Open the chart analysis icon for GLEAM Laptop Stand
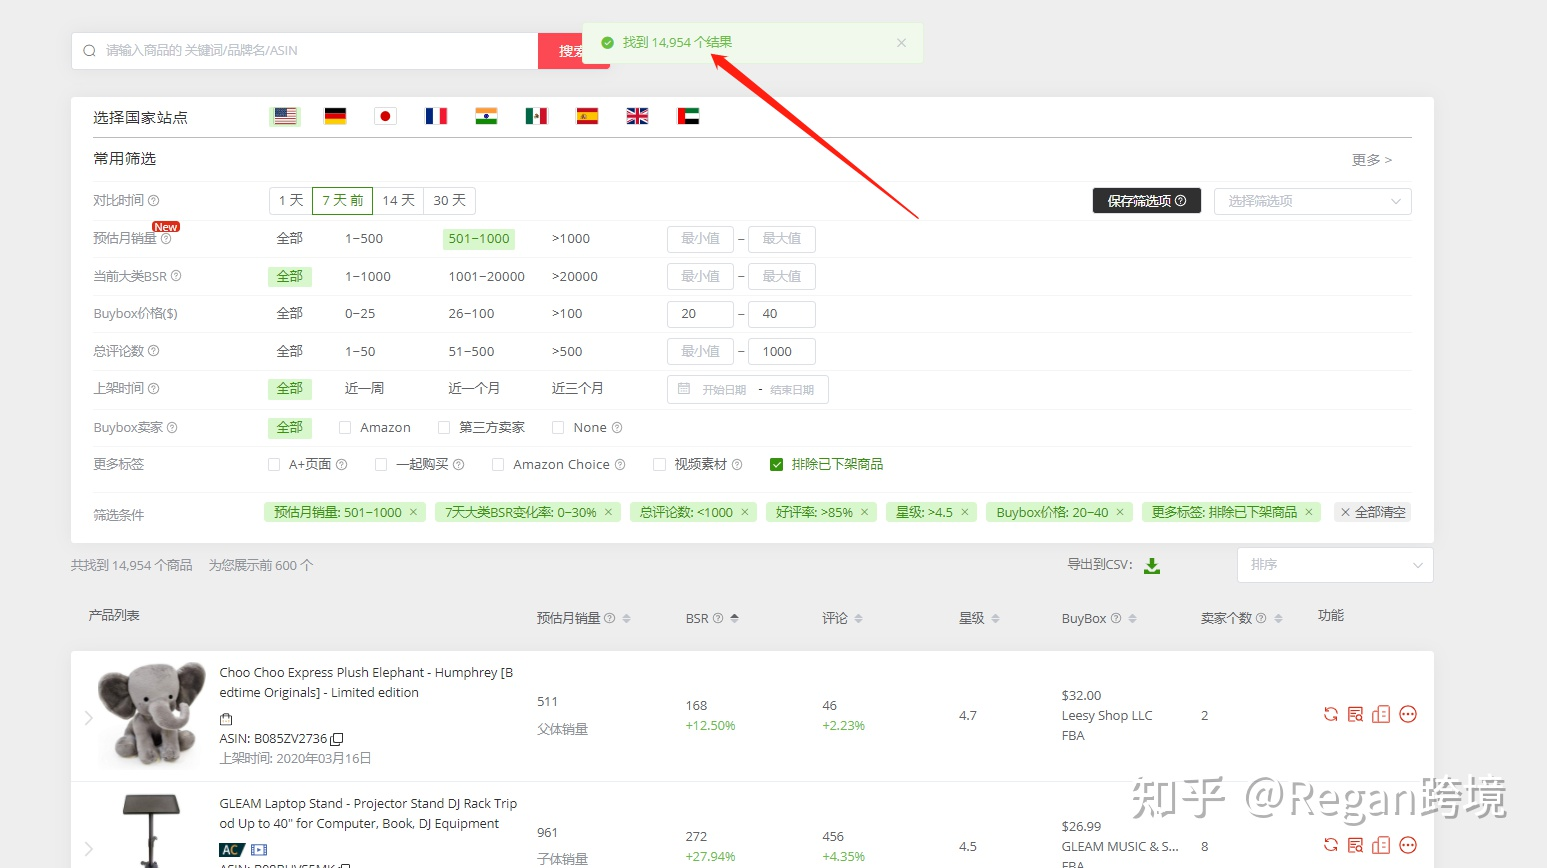The height and width of the screenshot is (868, 1547). point(1381,845)
